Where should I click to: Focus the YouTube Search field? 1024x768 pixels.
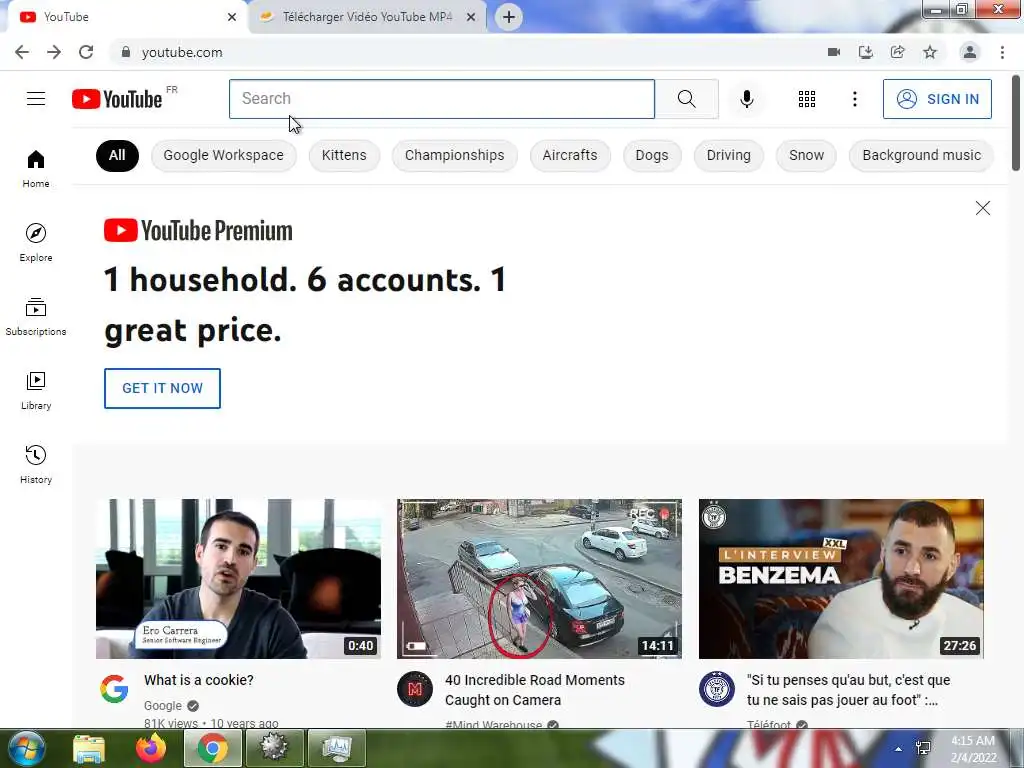[441, 99]
